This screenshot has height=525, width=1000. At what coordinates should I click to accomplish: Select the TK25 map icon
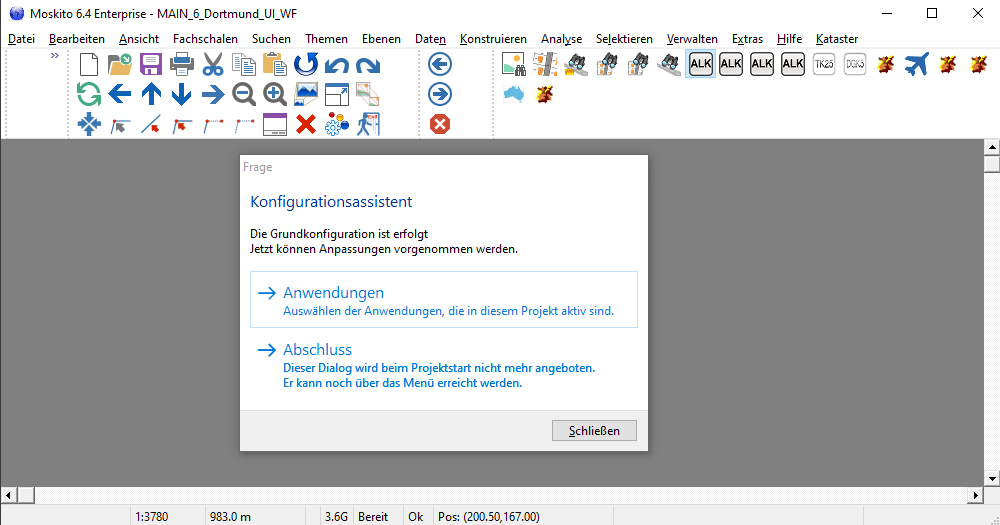coord(824,65)
